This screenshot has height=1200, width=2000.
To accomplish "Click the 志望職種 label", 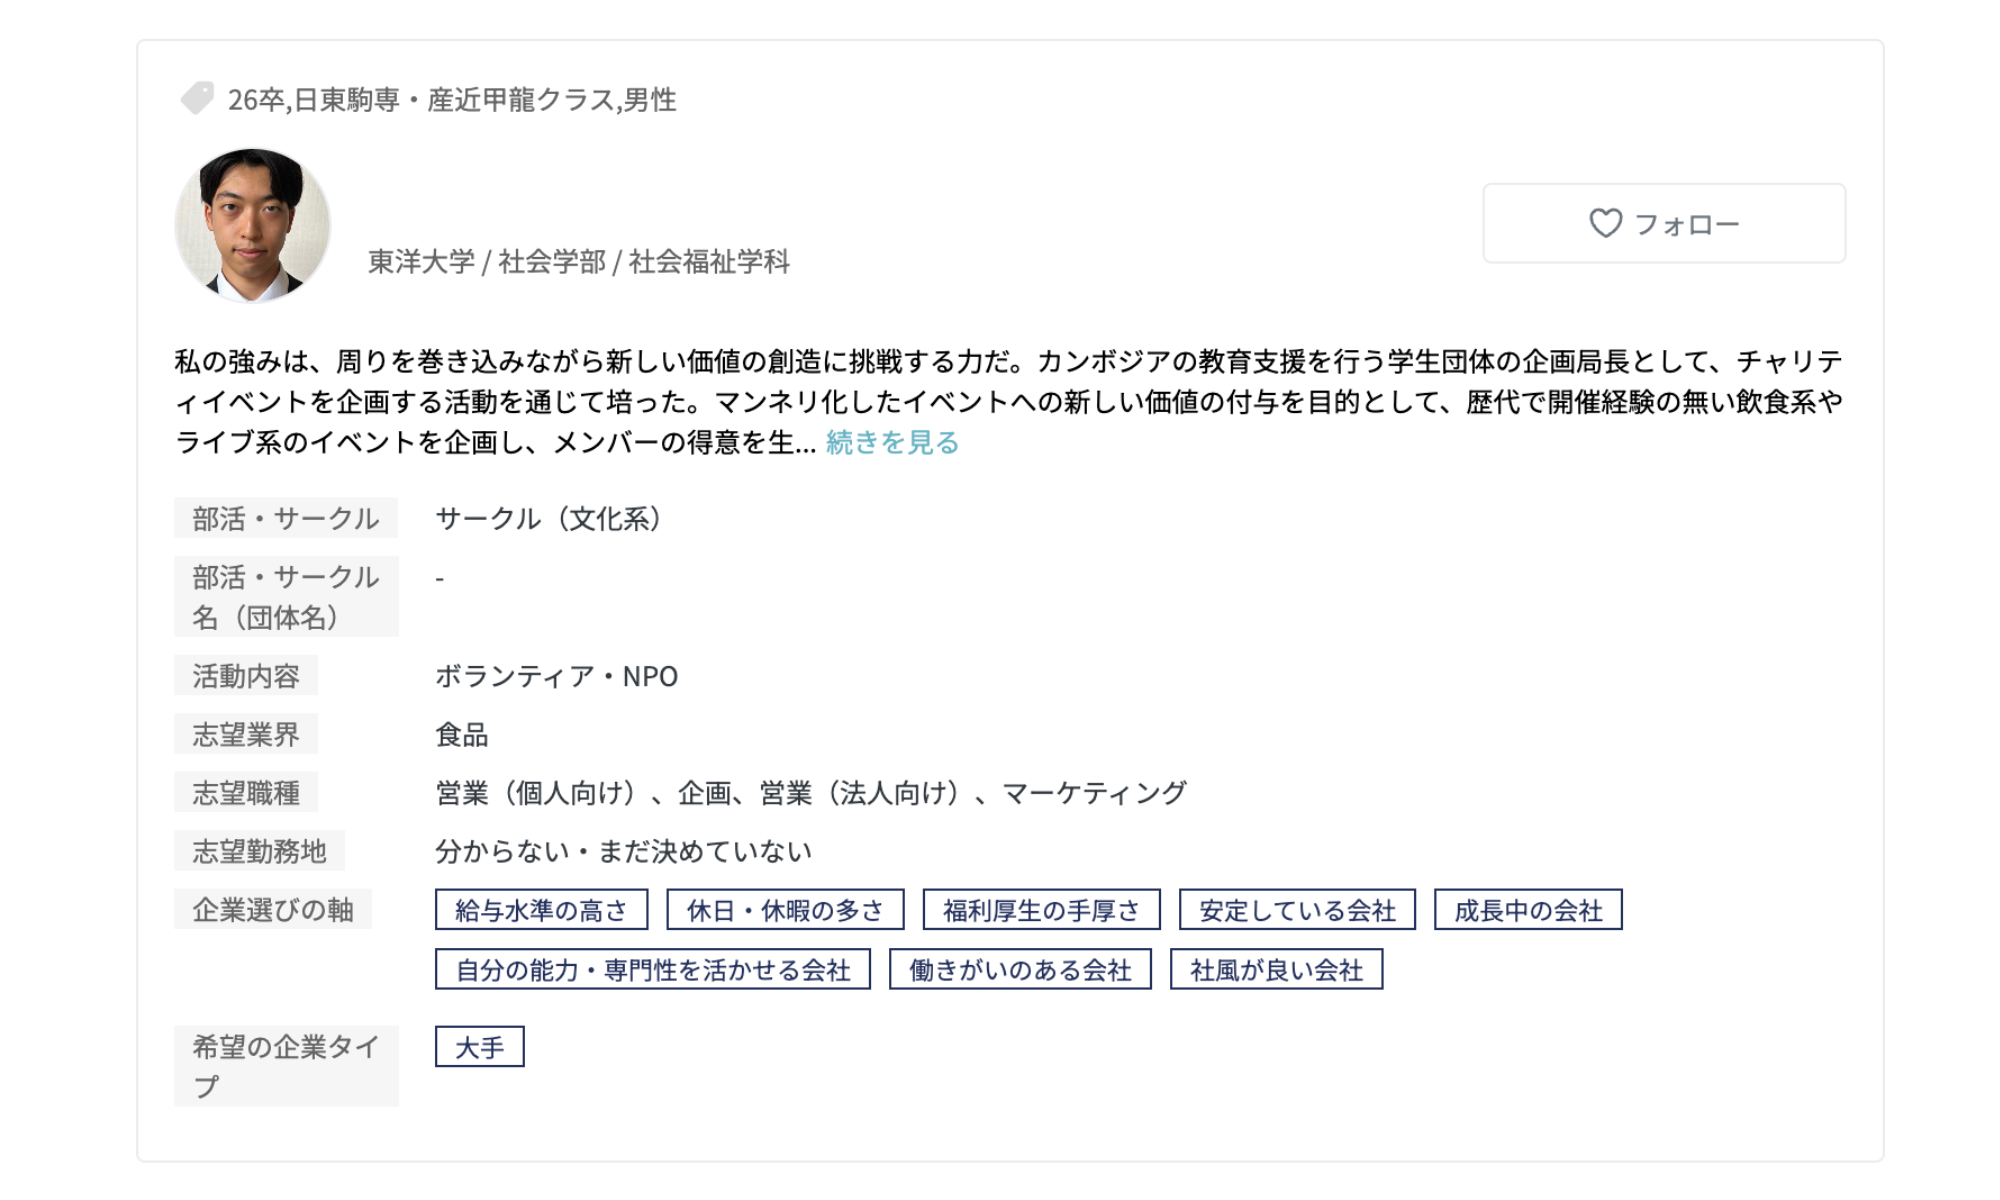I will click(x=246, y=793).
